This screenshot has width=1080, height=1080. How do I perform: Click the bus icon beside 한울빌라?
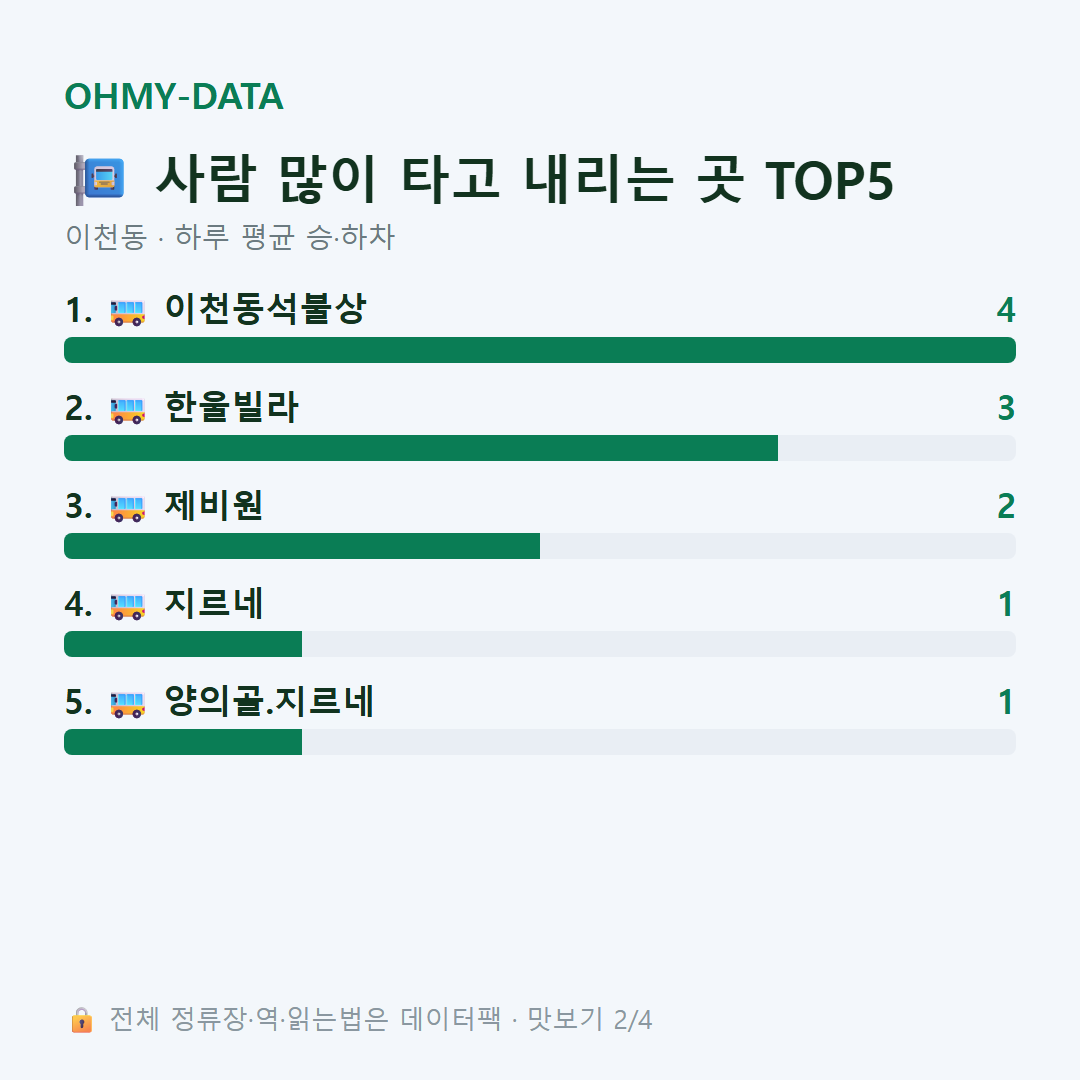tap(128, 411)
